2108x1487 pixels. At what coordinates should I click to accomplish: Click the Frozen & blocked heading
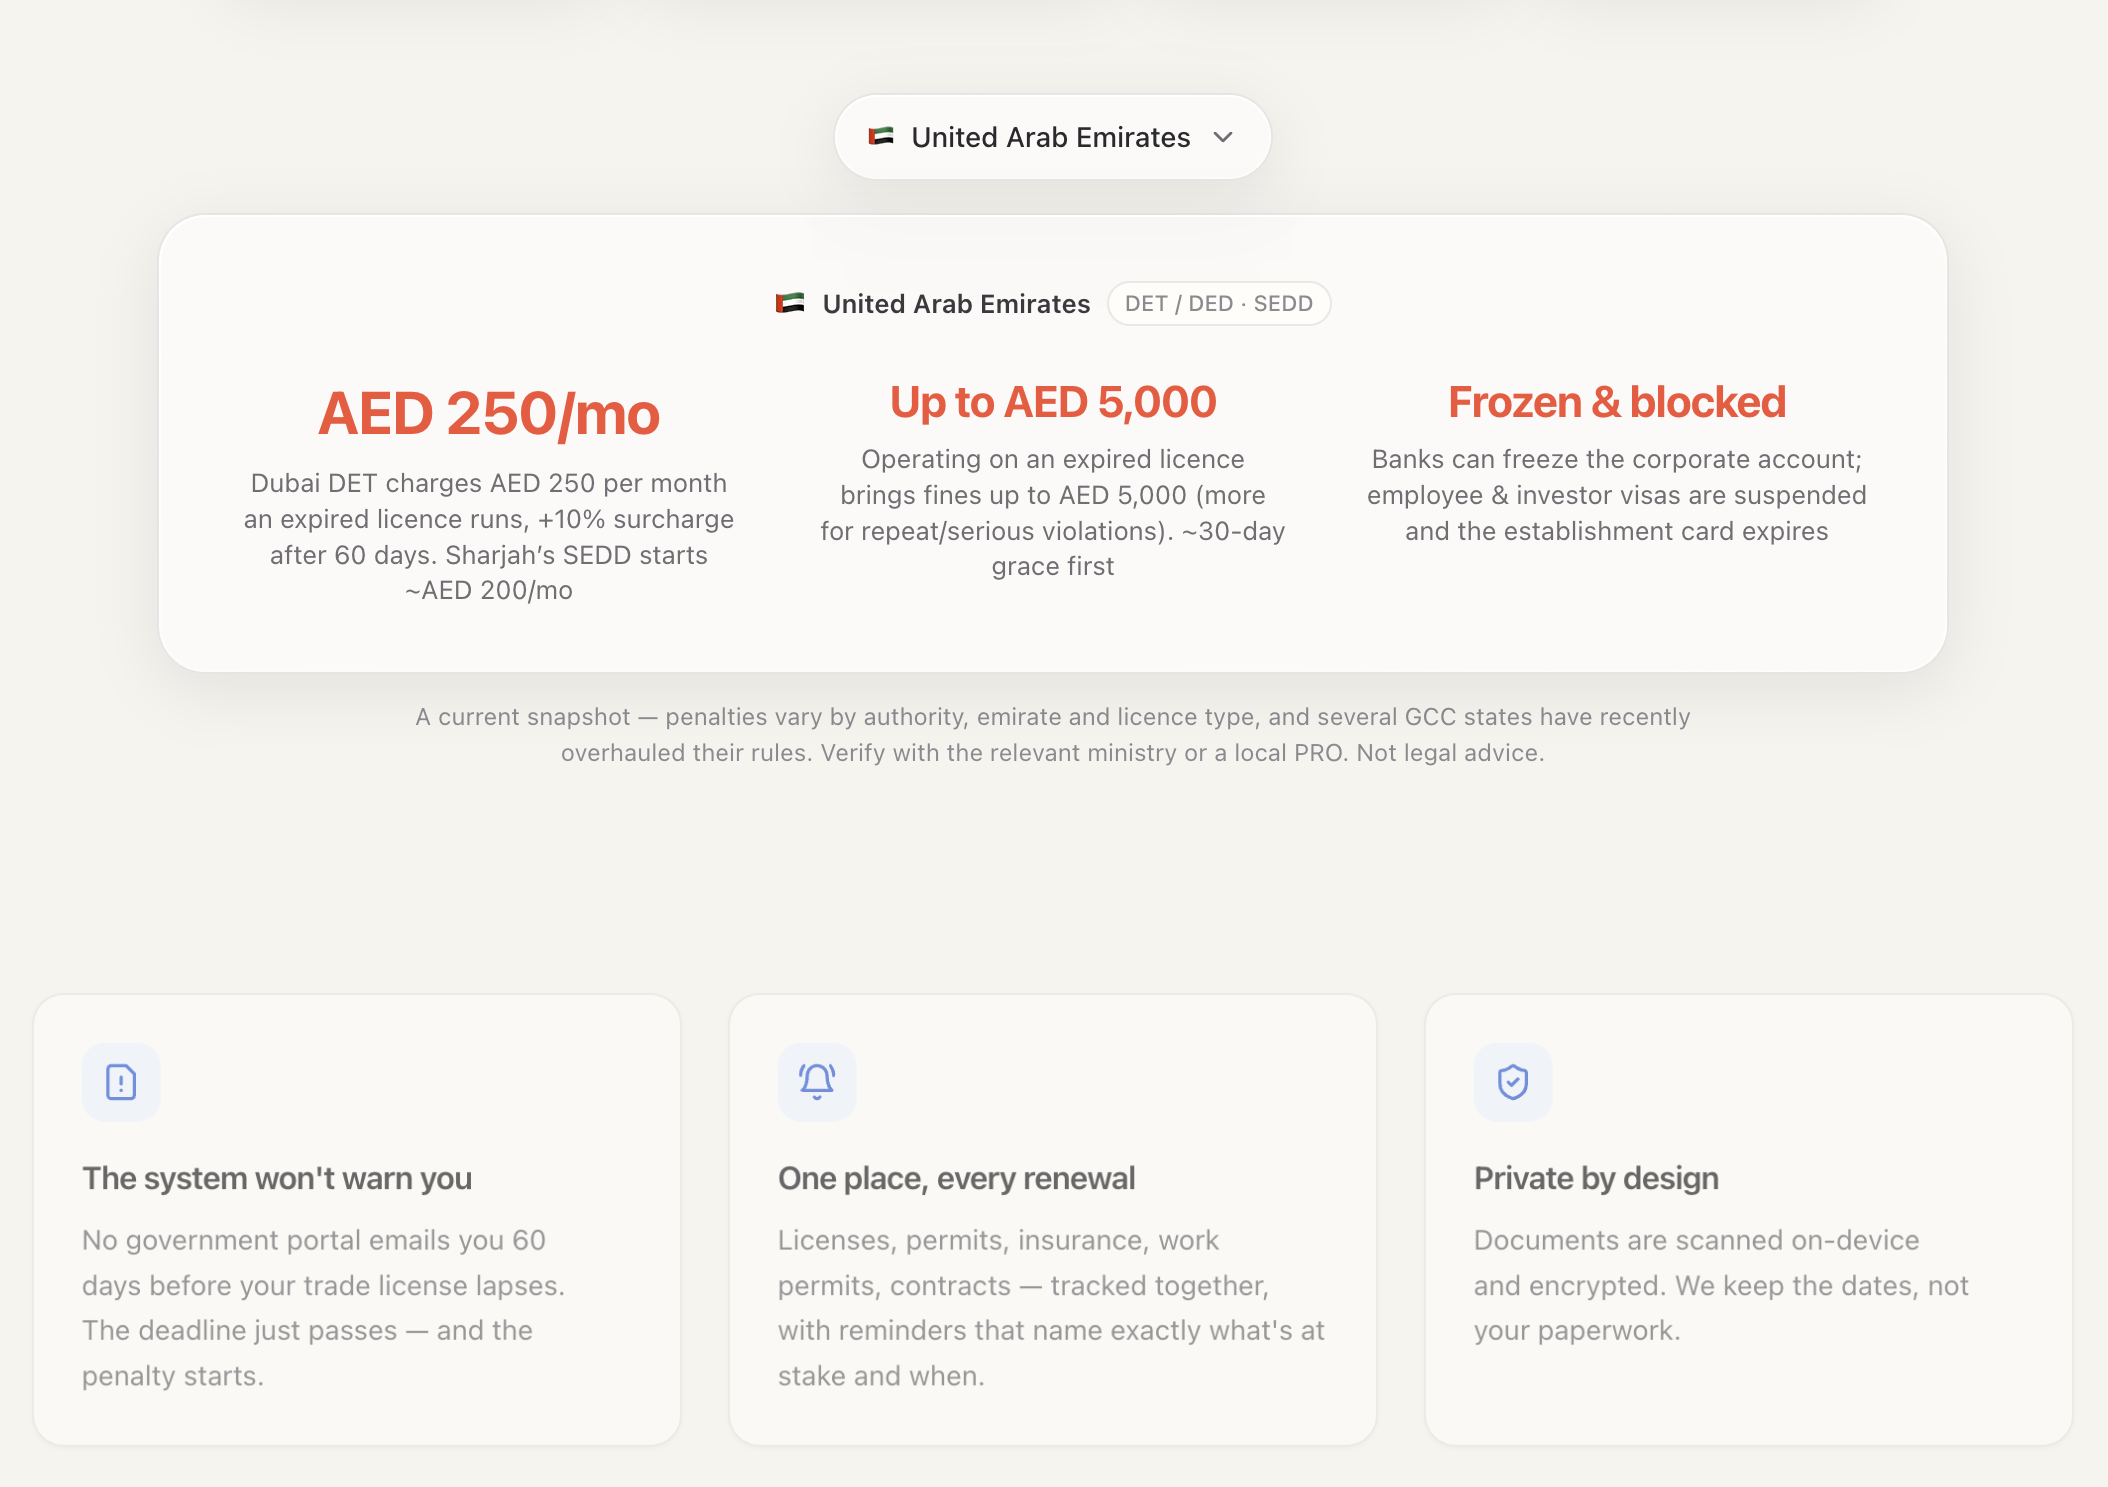tap(1617, 402)
